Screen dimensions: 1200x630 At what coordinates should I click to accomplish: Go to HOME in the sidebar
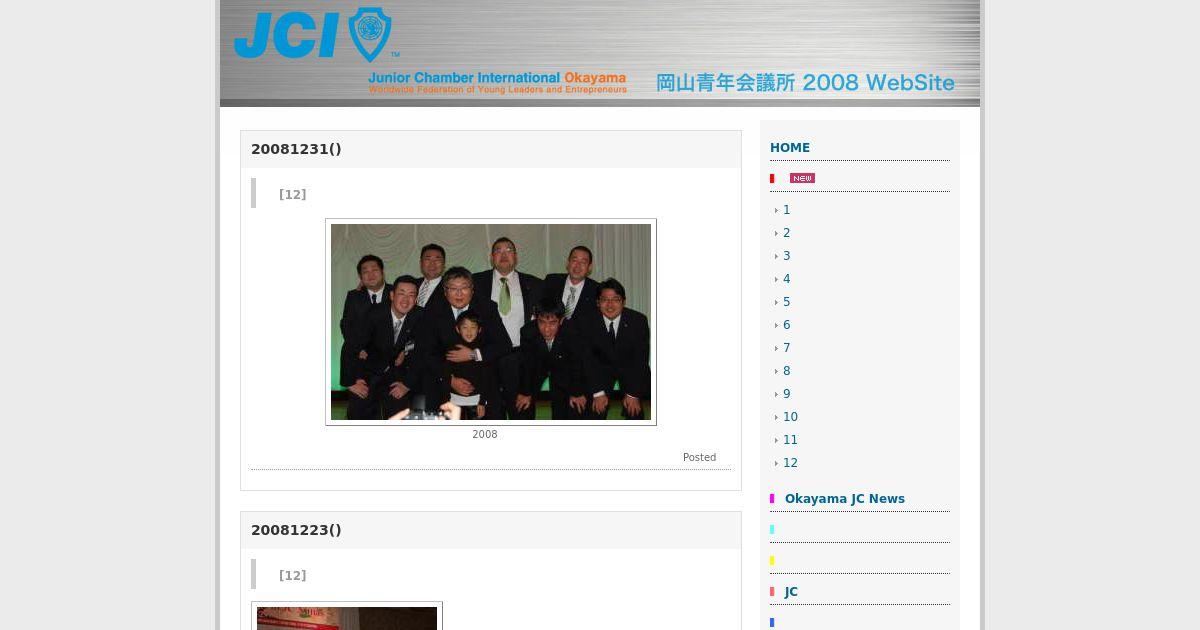(790, 148)
